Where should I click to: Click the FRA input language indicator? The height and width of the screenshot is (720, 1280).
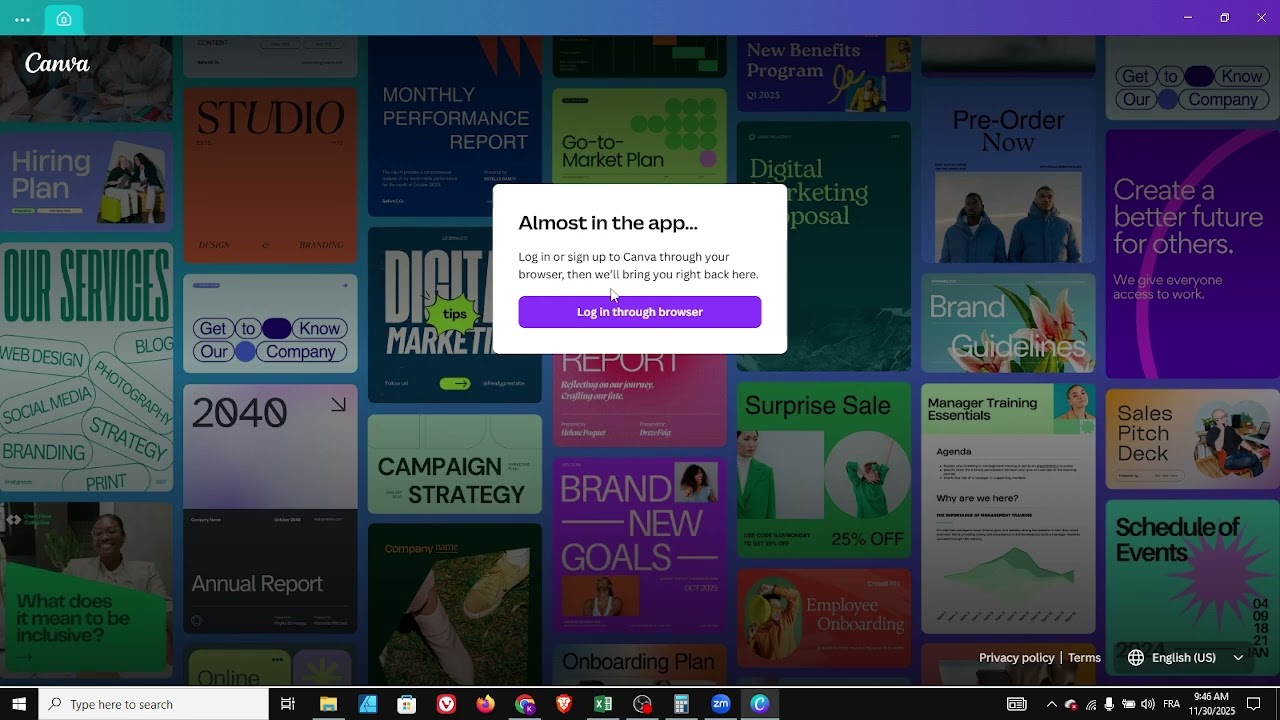(x=1172, y=704)
